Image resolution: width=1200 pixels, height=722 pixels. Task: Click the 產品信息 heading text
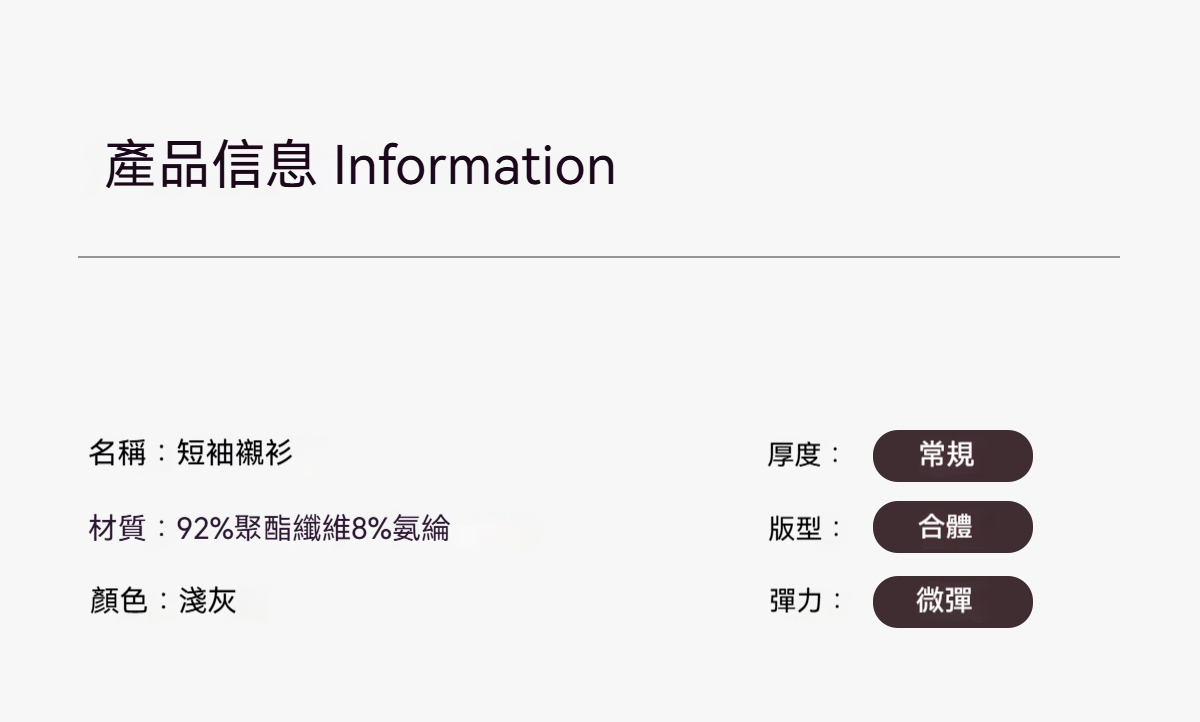point(211,166)
